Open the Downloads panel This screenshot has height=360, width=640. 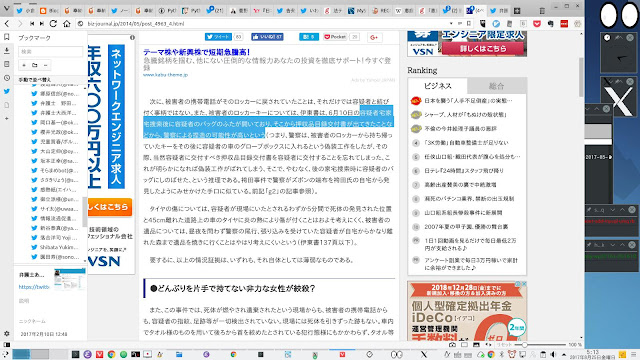(7, 51)
